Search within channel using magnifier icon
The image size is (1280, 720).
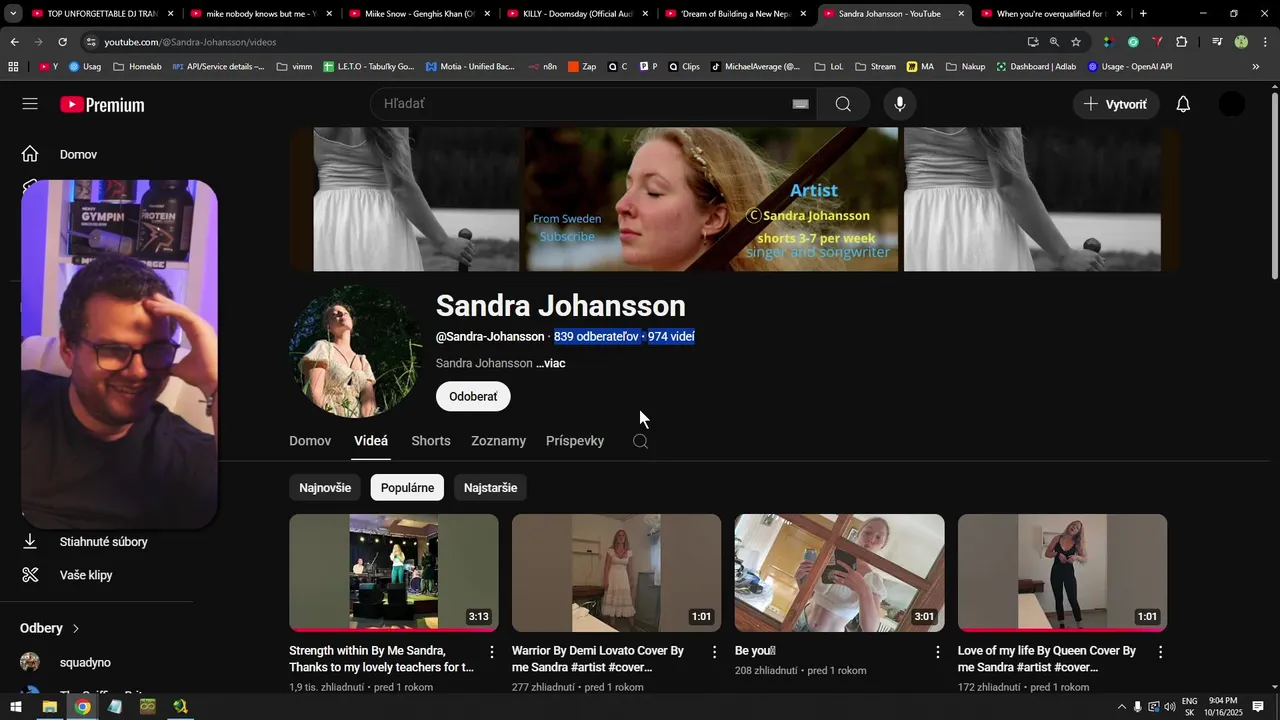point(641,441)
